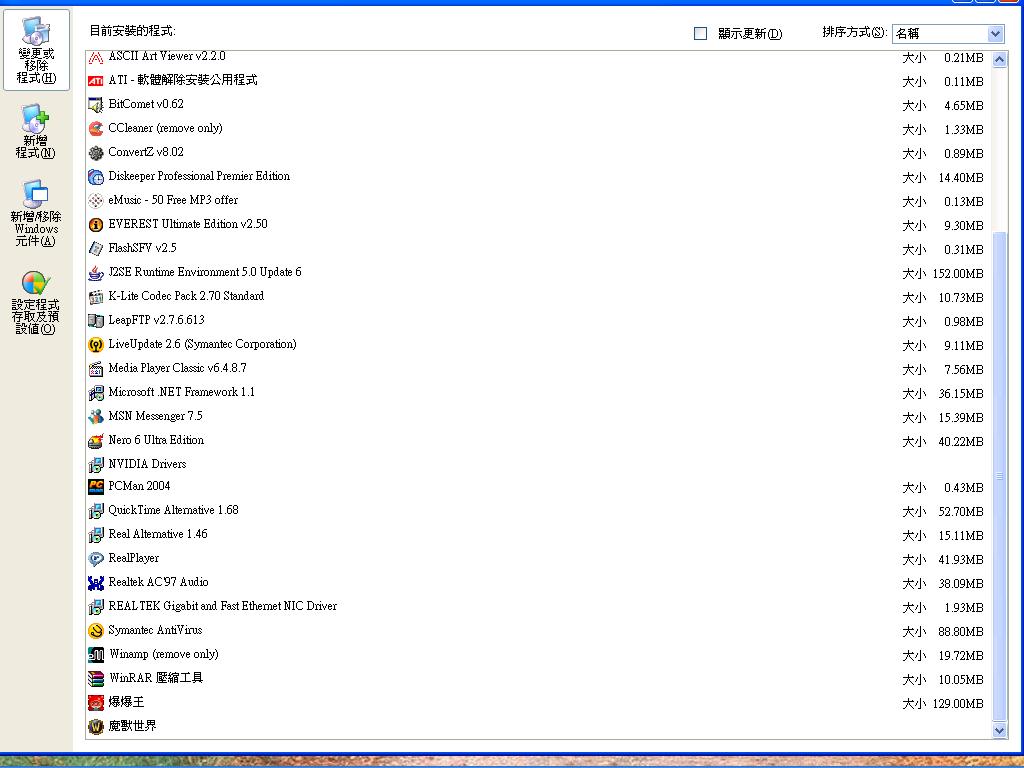This screenshot has width=1024, height=768.
Task: Click the Realtek AC'97 Audio icon
Action: [x=95, y=583]
